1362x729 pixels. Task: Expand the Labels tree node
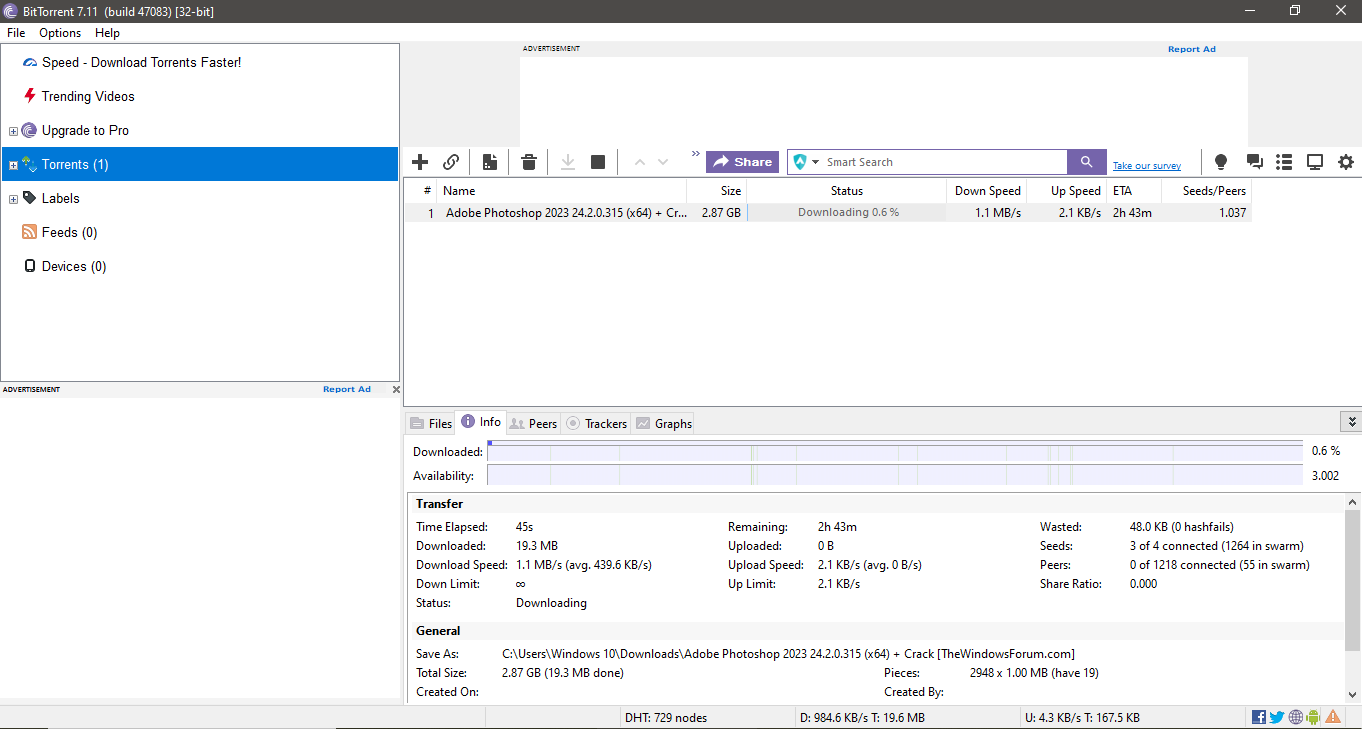pyautogui.click(x=13, y=199)
